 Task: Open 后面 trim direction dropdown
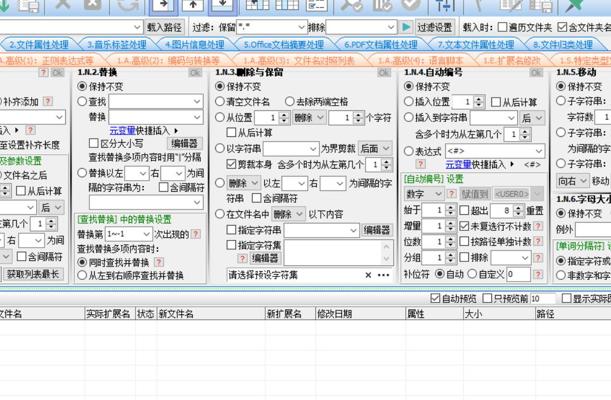pos(374,148)
